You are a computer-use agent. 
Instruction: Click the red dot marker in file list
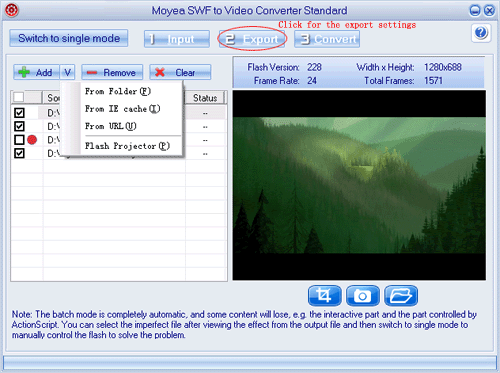click(x=32, y=140)
